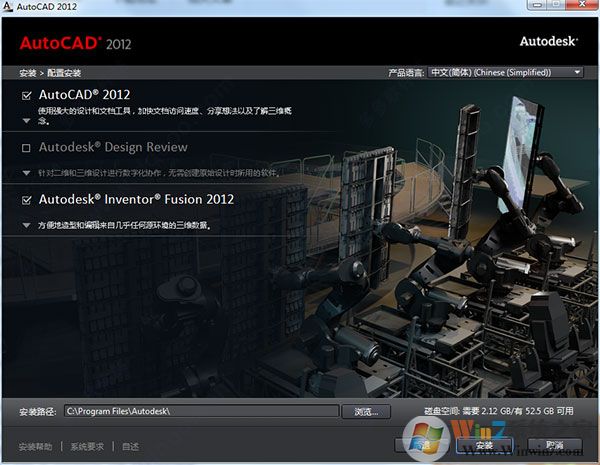This screenshot has height=465, width=600.
Task: Minimize the AutoCAD 2012 installer window
Action: tap(537, 5)
